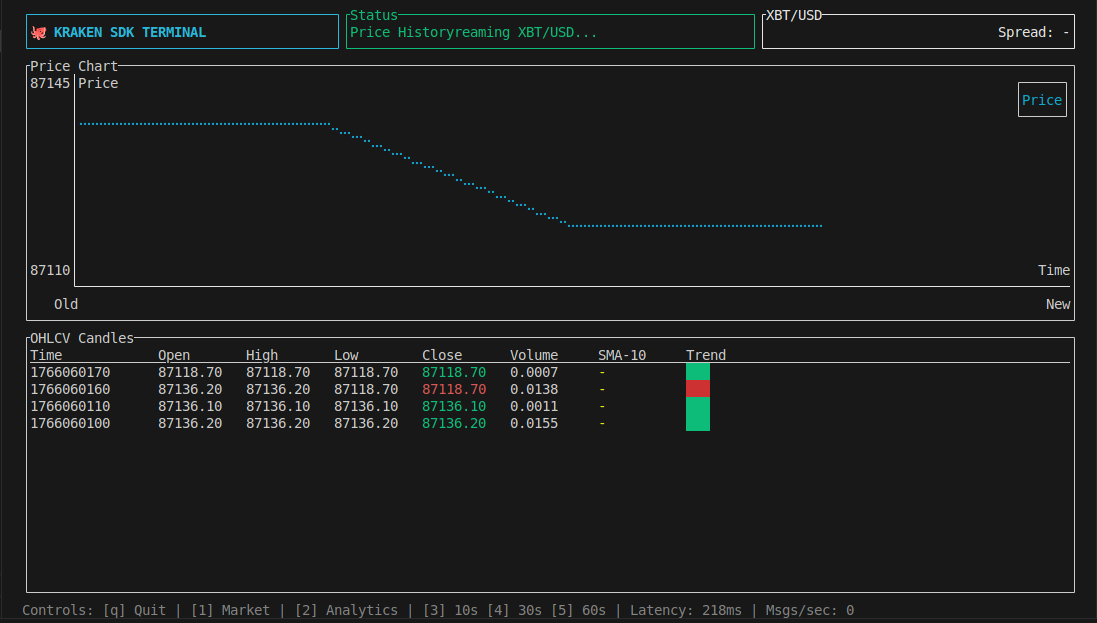This screenshot has height=623, width=1097.
Task: Click the Msgs/sec: 0 readout
Action: tap(809, 610)
